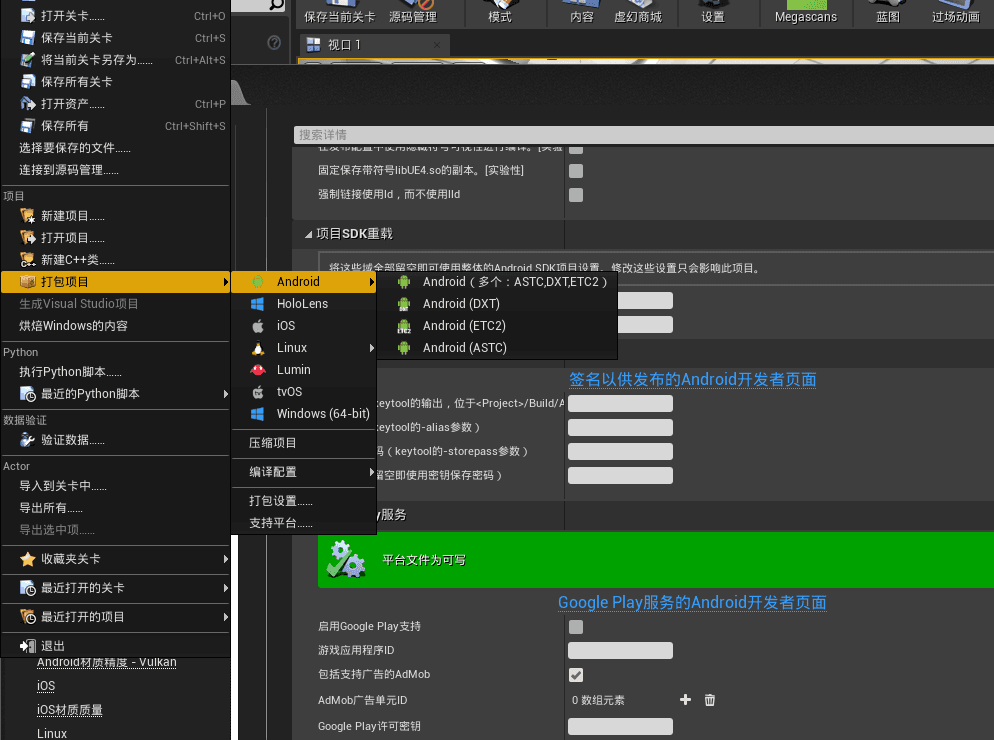Click the Android (DXT) robot icon
This screenshot has height=740, width=994.
(404, 304)
